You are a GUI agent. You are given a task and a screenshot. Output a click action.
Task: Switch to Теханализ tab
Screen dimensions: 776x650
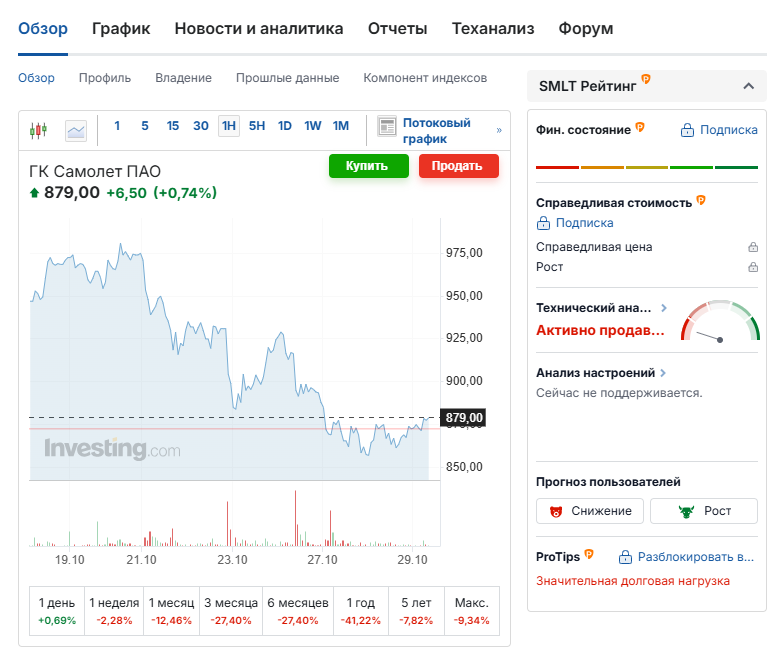(493, 29)
